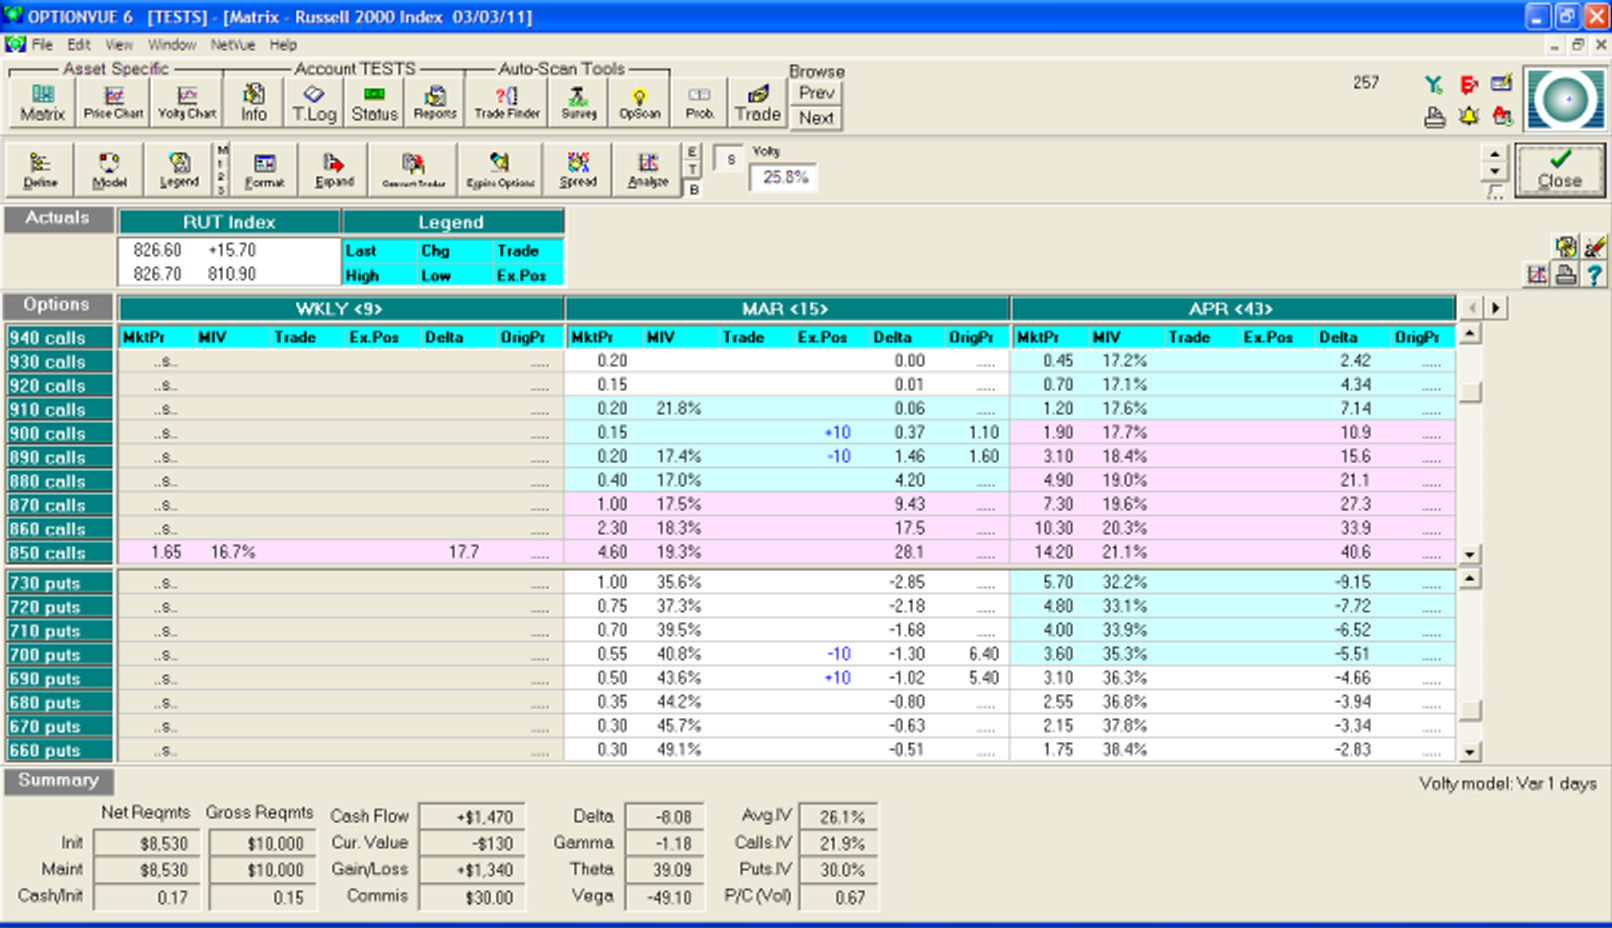Click the circular OptionVue logo
The width and height of the screenshot is (1612, 928).
[1565, 100]
